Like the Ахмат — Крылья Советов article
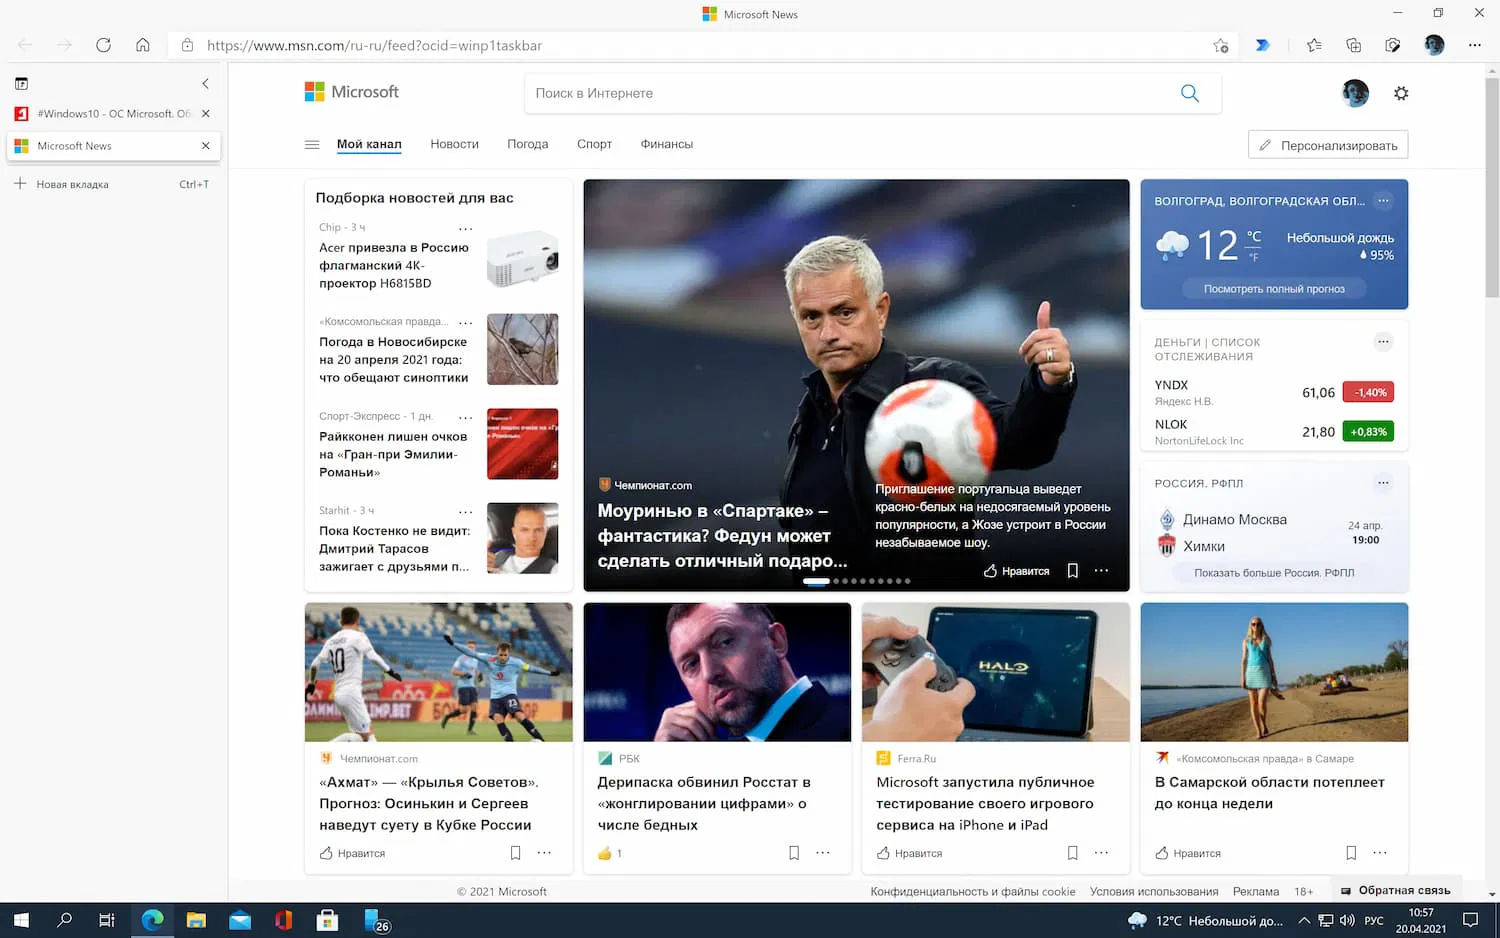 click(x=352, y=853)
